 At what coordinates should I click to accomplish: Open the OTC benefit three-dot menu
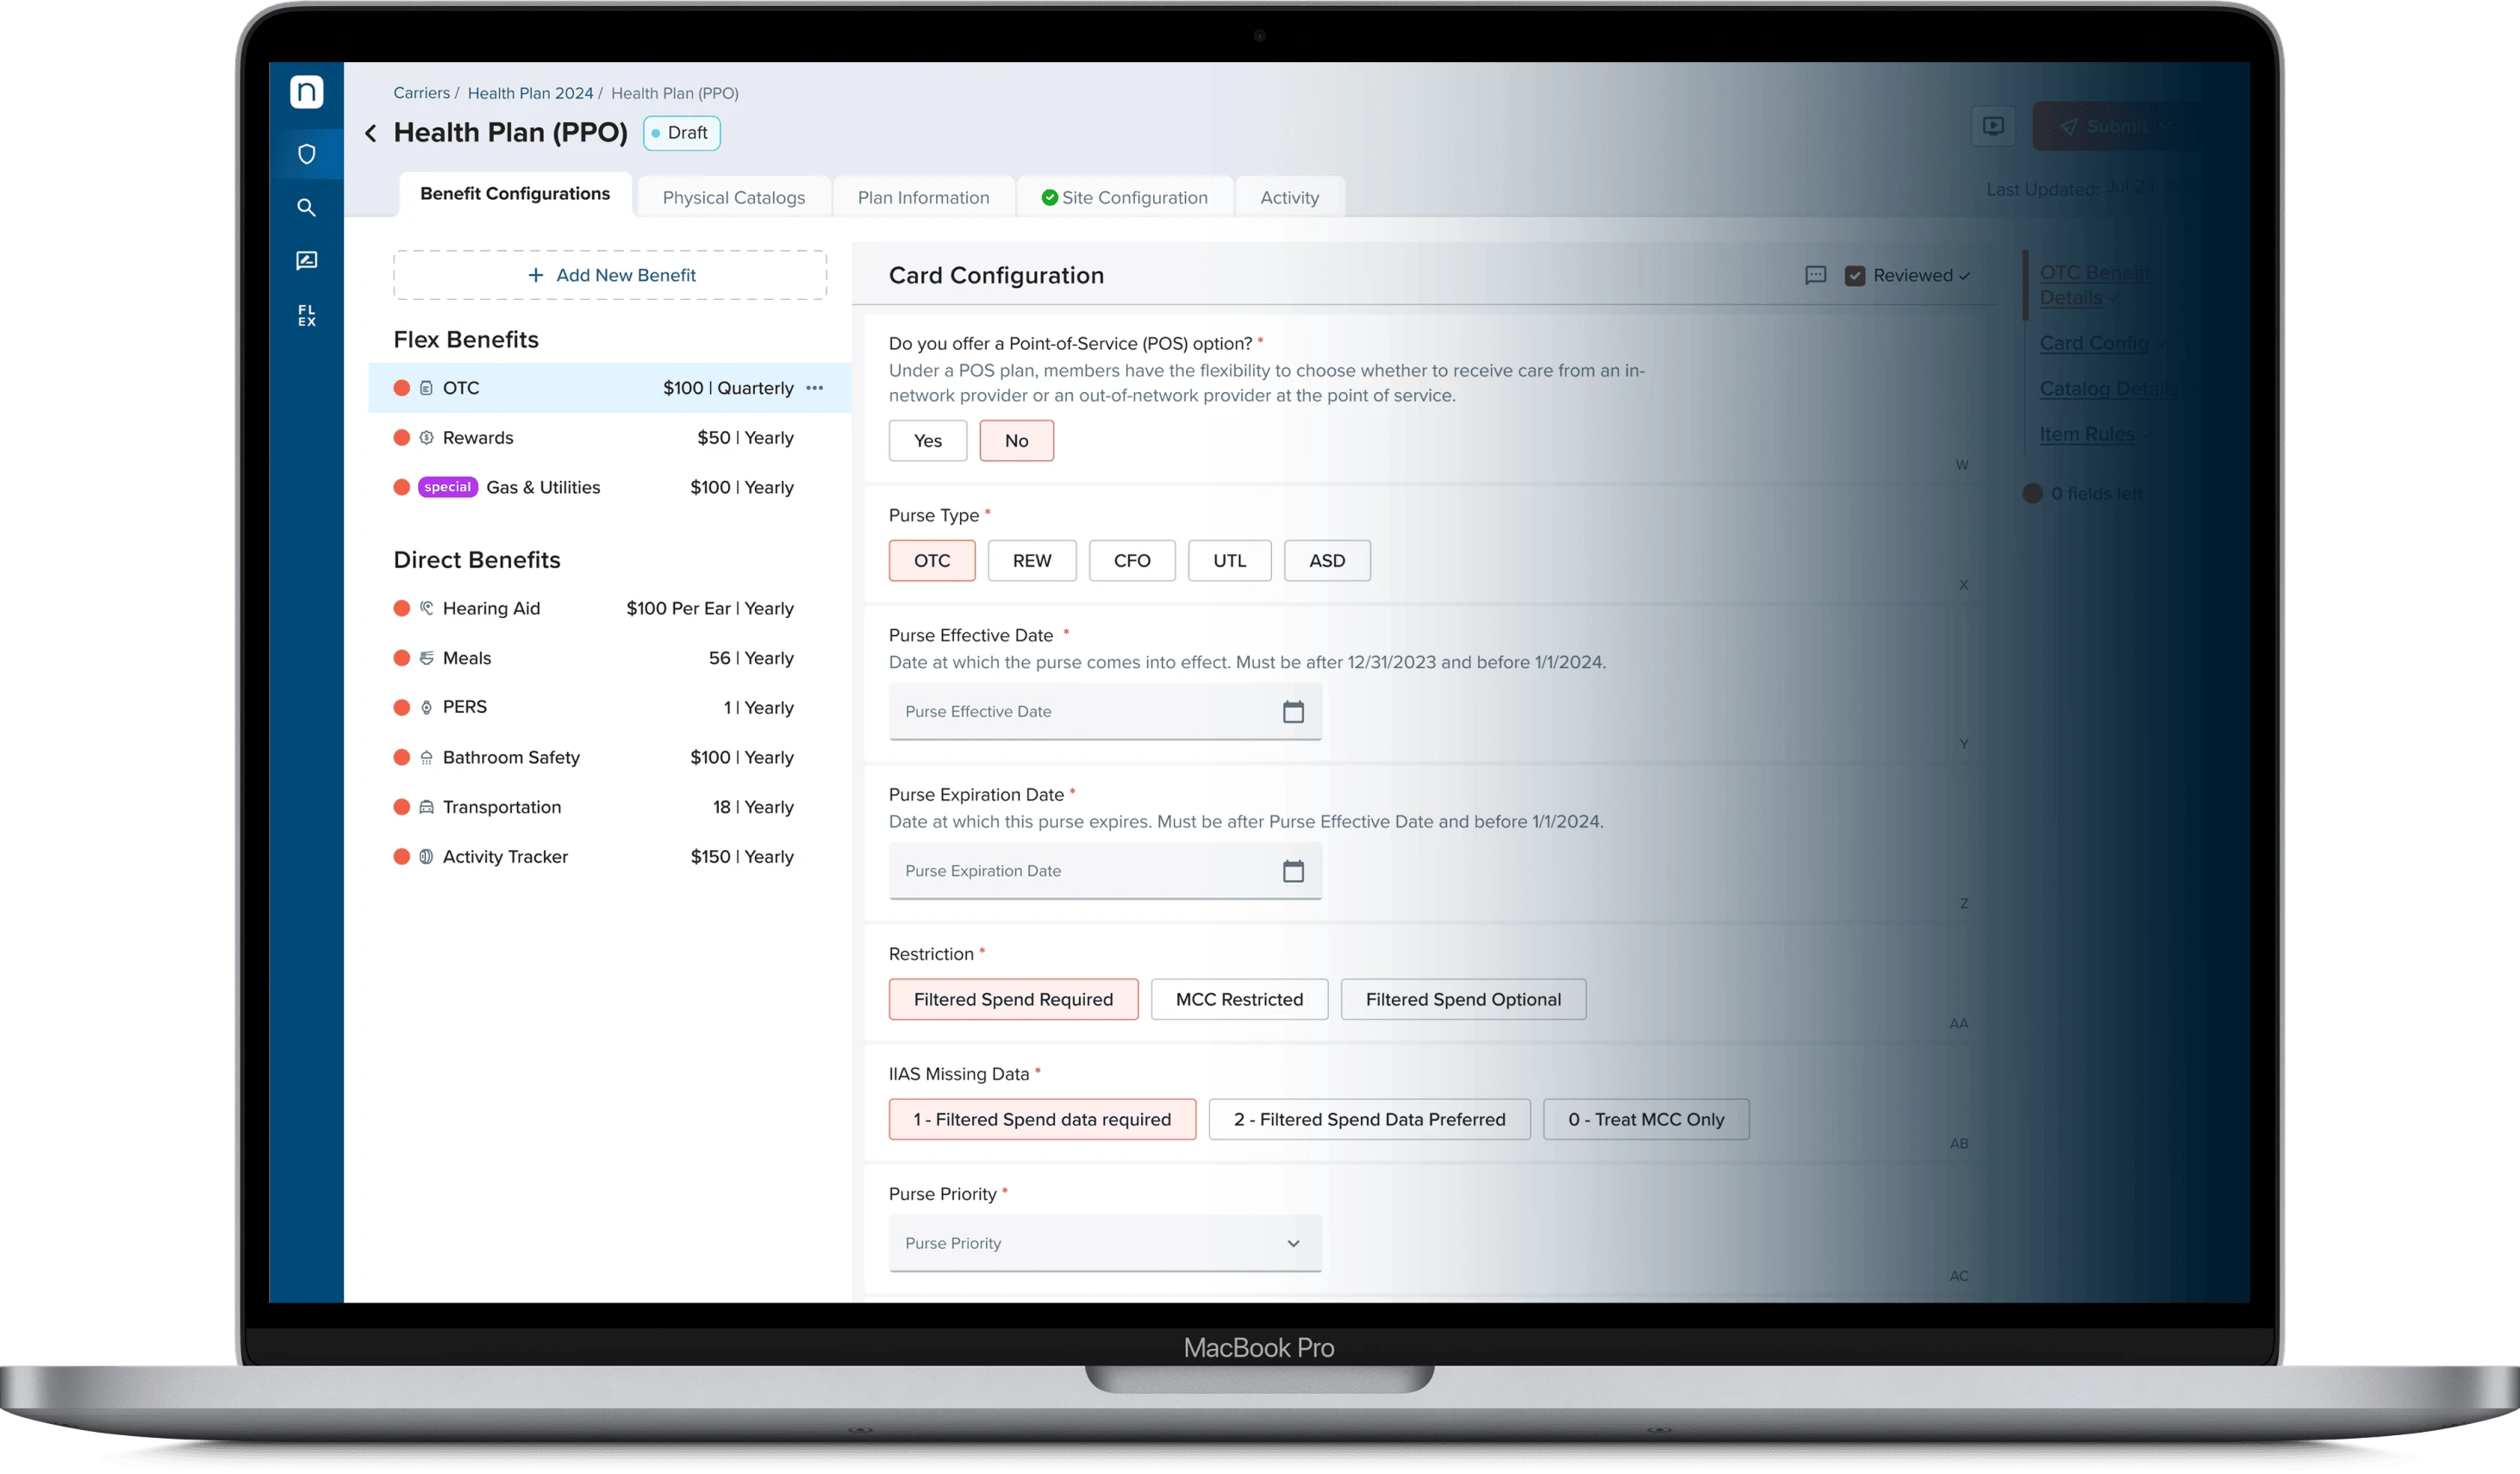click(x=815, y=388)
